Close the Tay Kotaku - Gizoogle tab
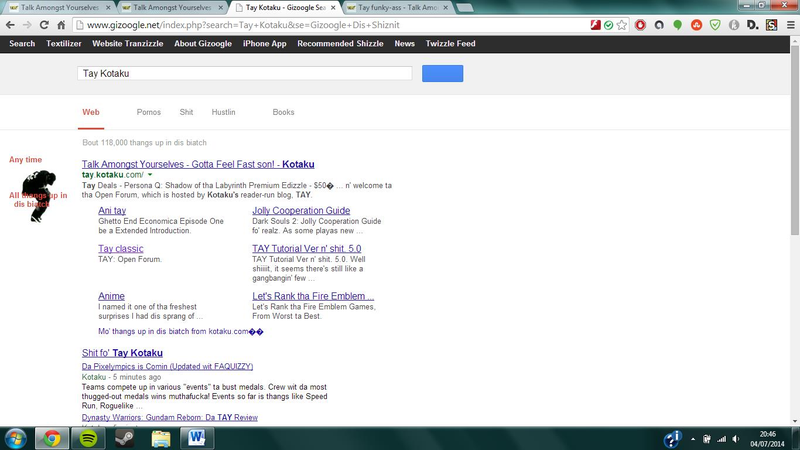800x450 pixels. (x=333, y=8)
